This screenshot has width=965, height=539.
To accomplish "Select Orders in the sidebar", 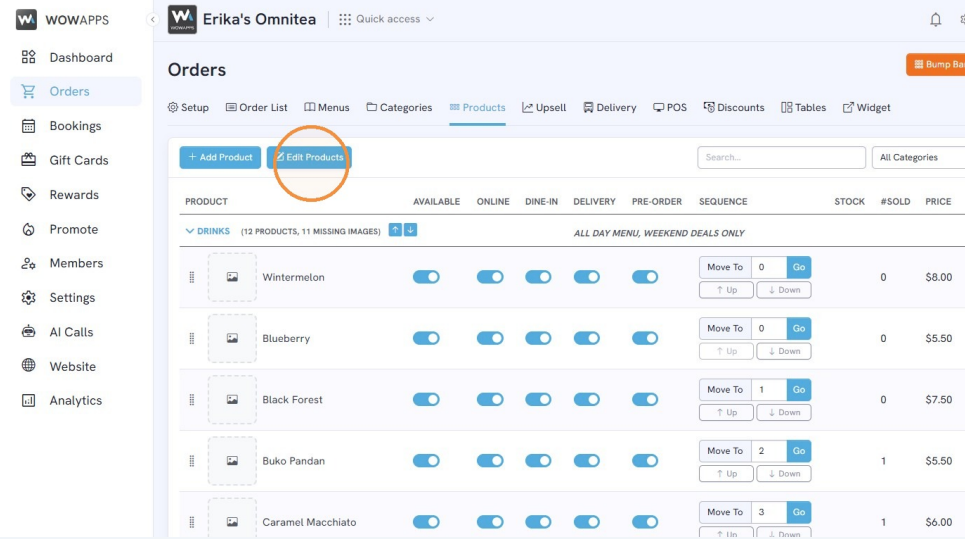I will pos(76,91).
